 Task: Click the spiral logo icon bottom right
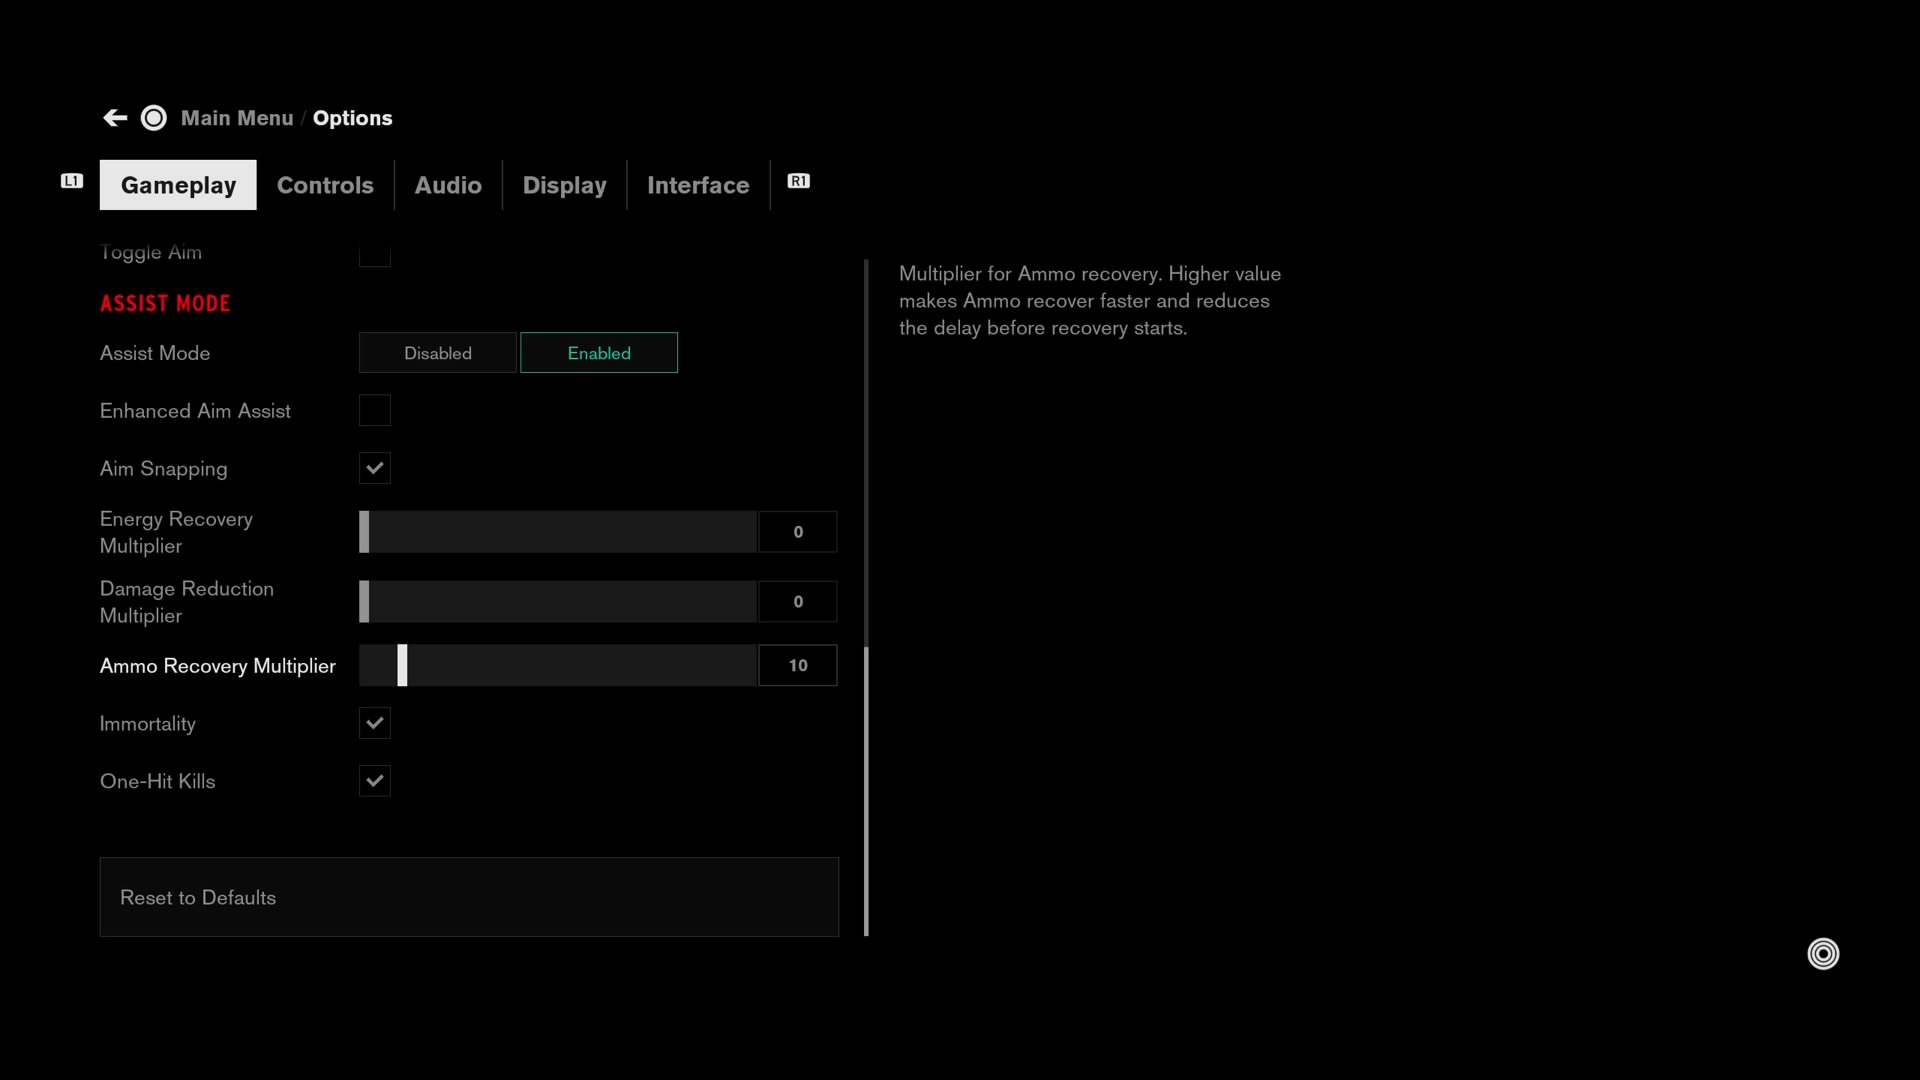pyautogui.click(x=1823, y=954)
